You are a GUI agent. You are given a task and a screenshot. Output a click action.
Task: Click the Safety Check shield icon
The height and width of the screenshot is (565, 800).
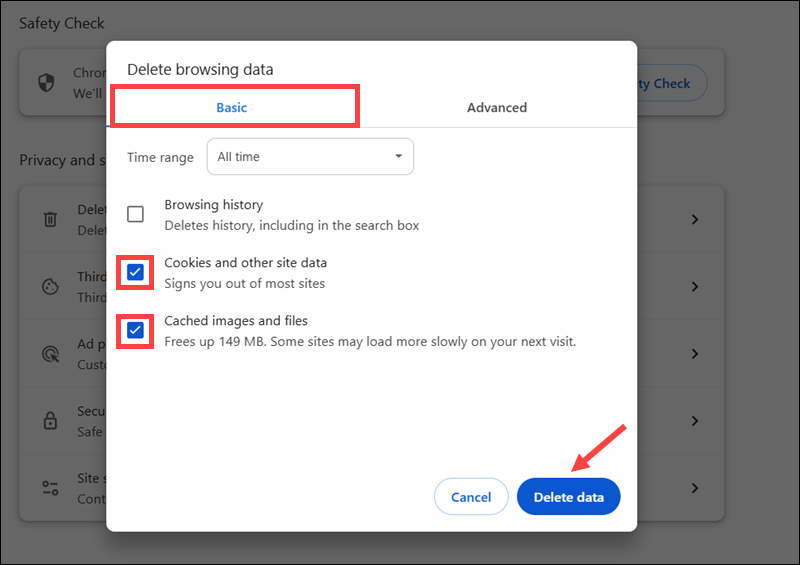[46, 82]
